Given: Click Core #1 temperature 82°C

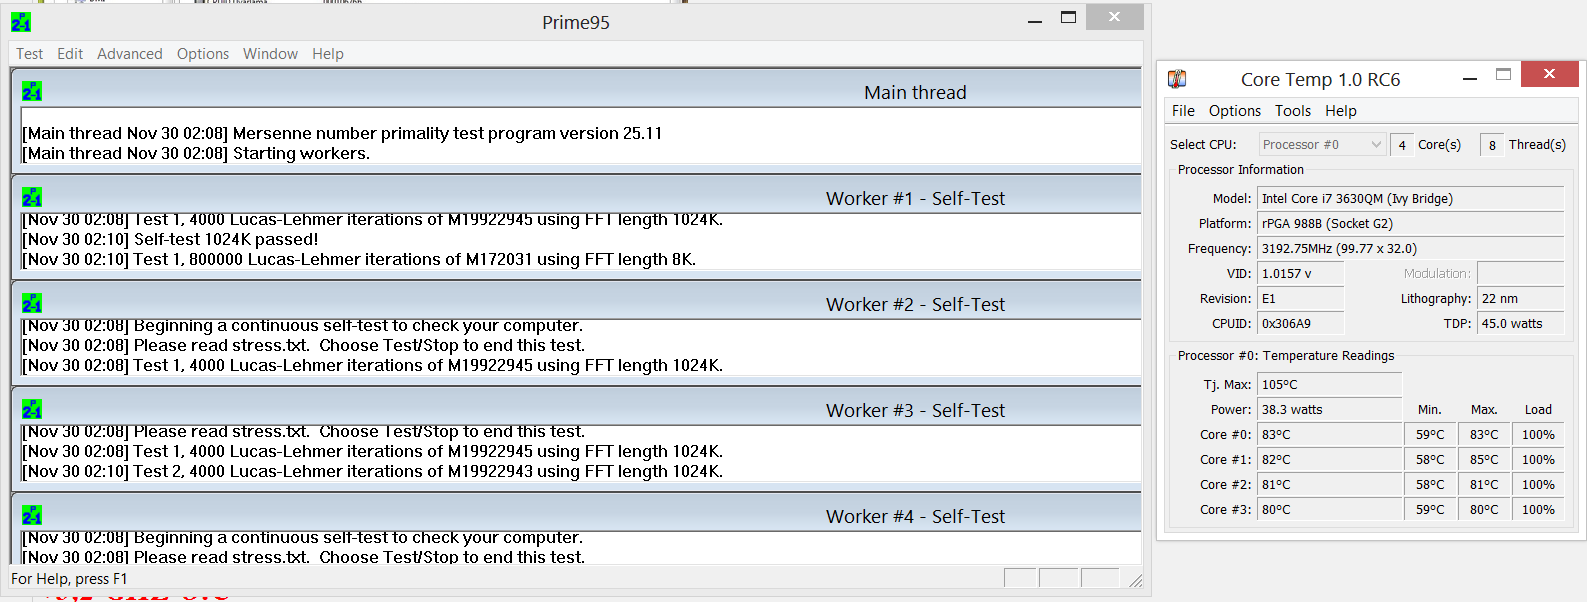Looking at the screenshot, I should [x=1329, y=460].
